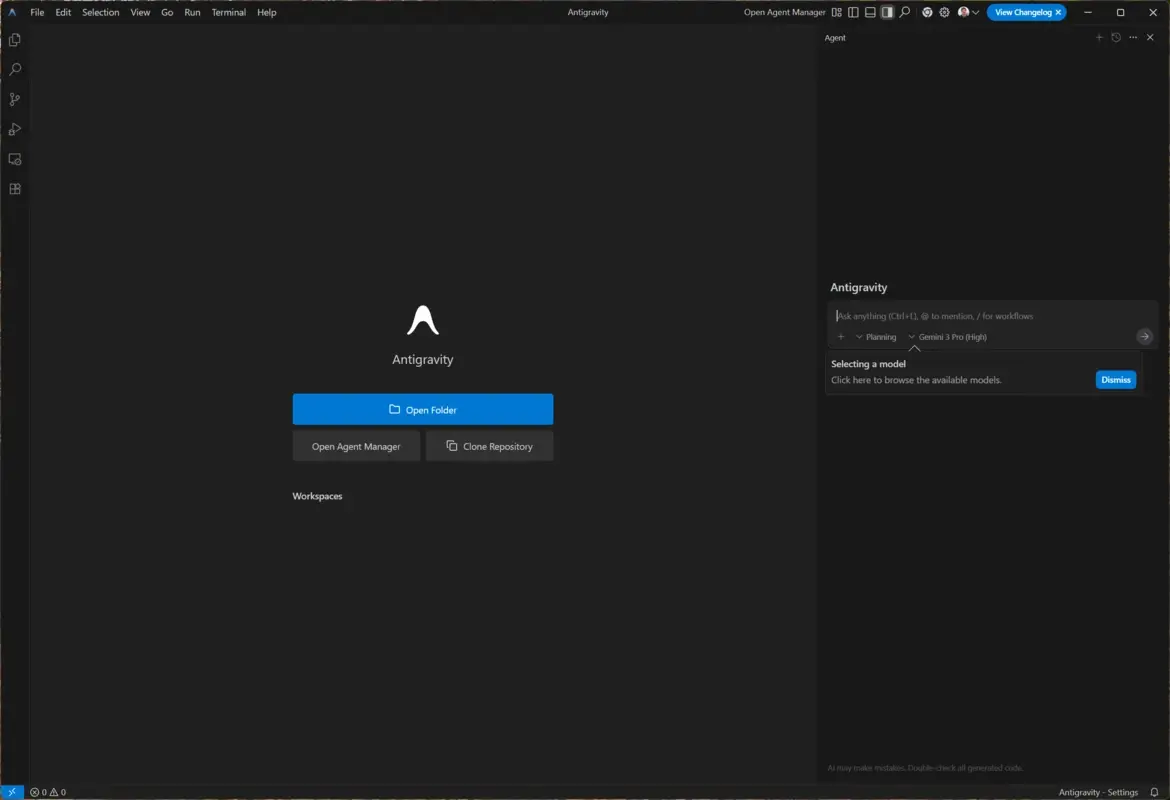Click the Open Folder button
The height and width of the screenshot is (800, 1170).
click(x=422, y=409)
